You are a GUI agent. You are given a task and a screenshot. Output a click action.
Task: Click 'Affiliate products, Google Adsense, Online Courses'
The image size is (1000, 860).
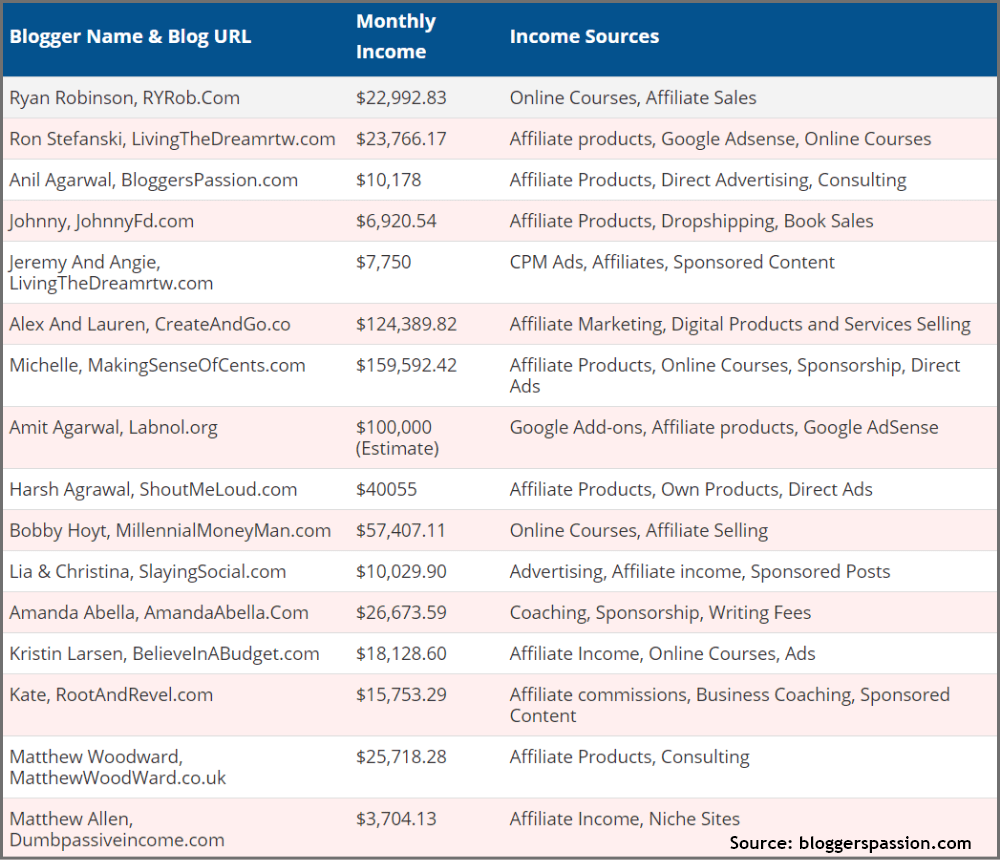720,138
